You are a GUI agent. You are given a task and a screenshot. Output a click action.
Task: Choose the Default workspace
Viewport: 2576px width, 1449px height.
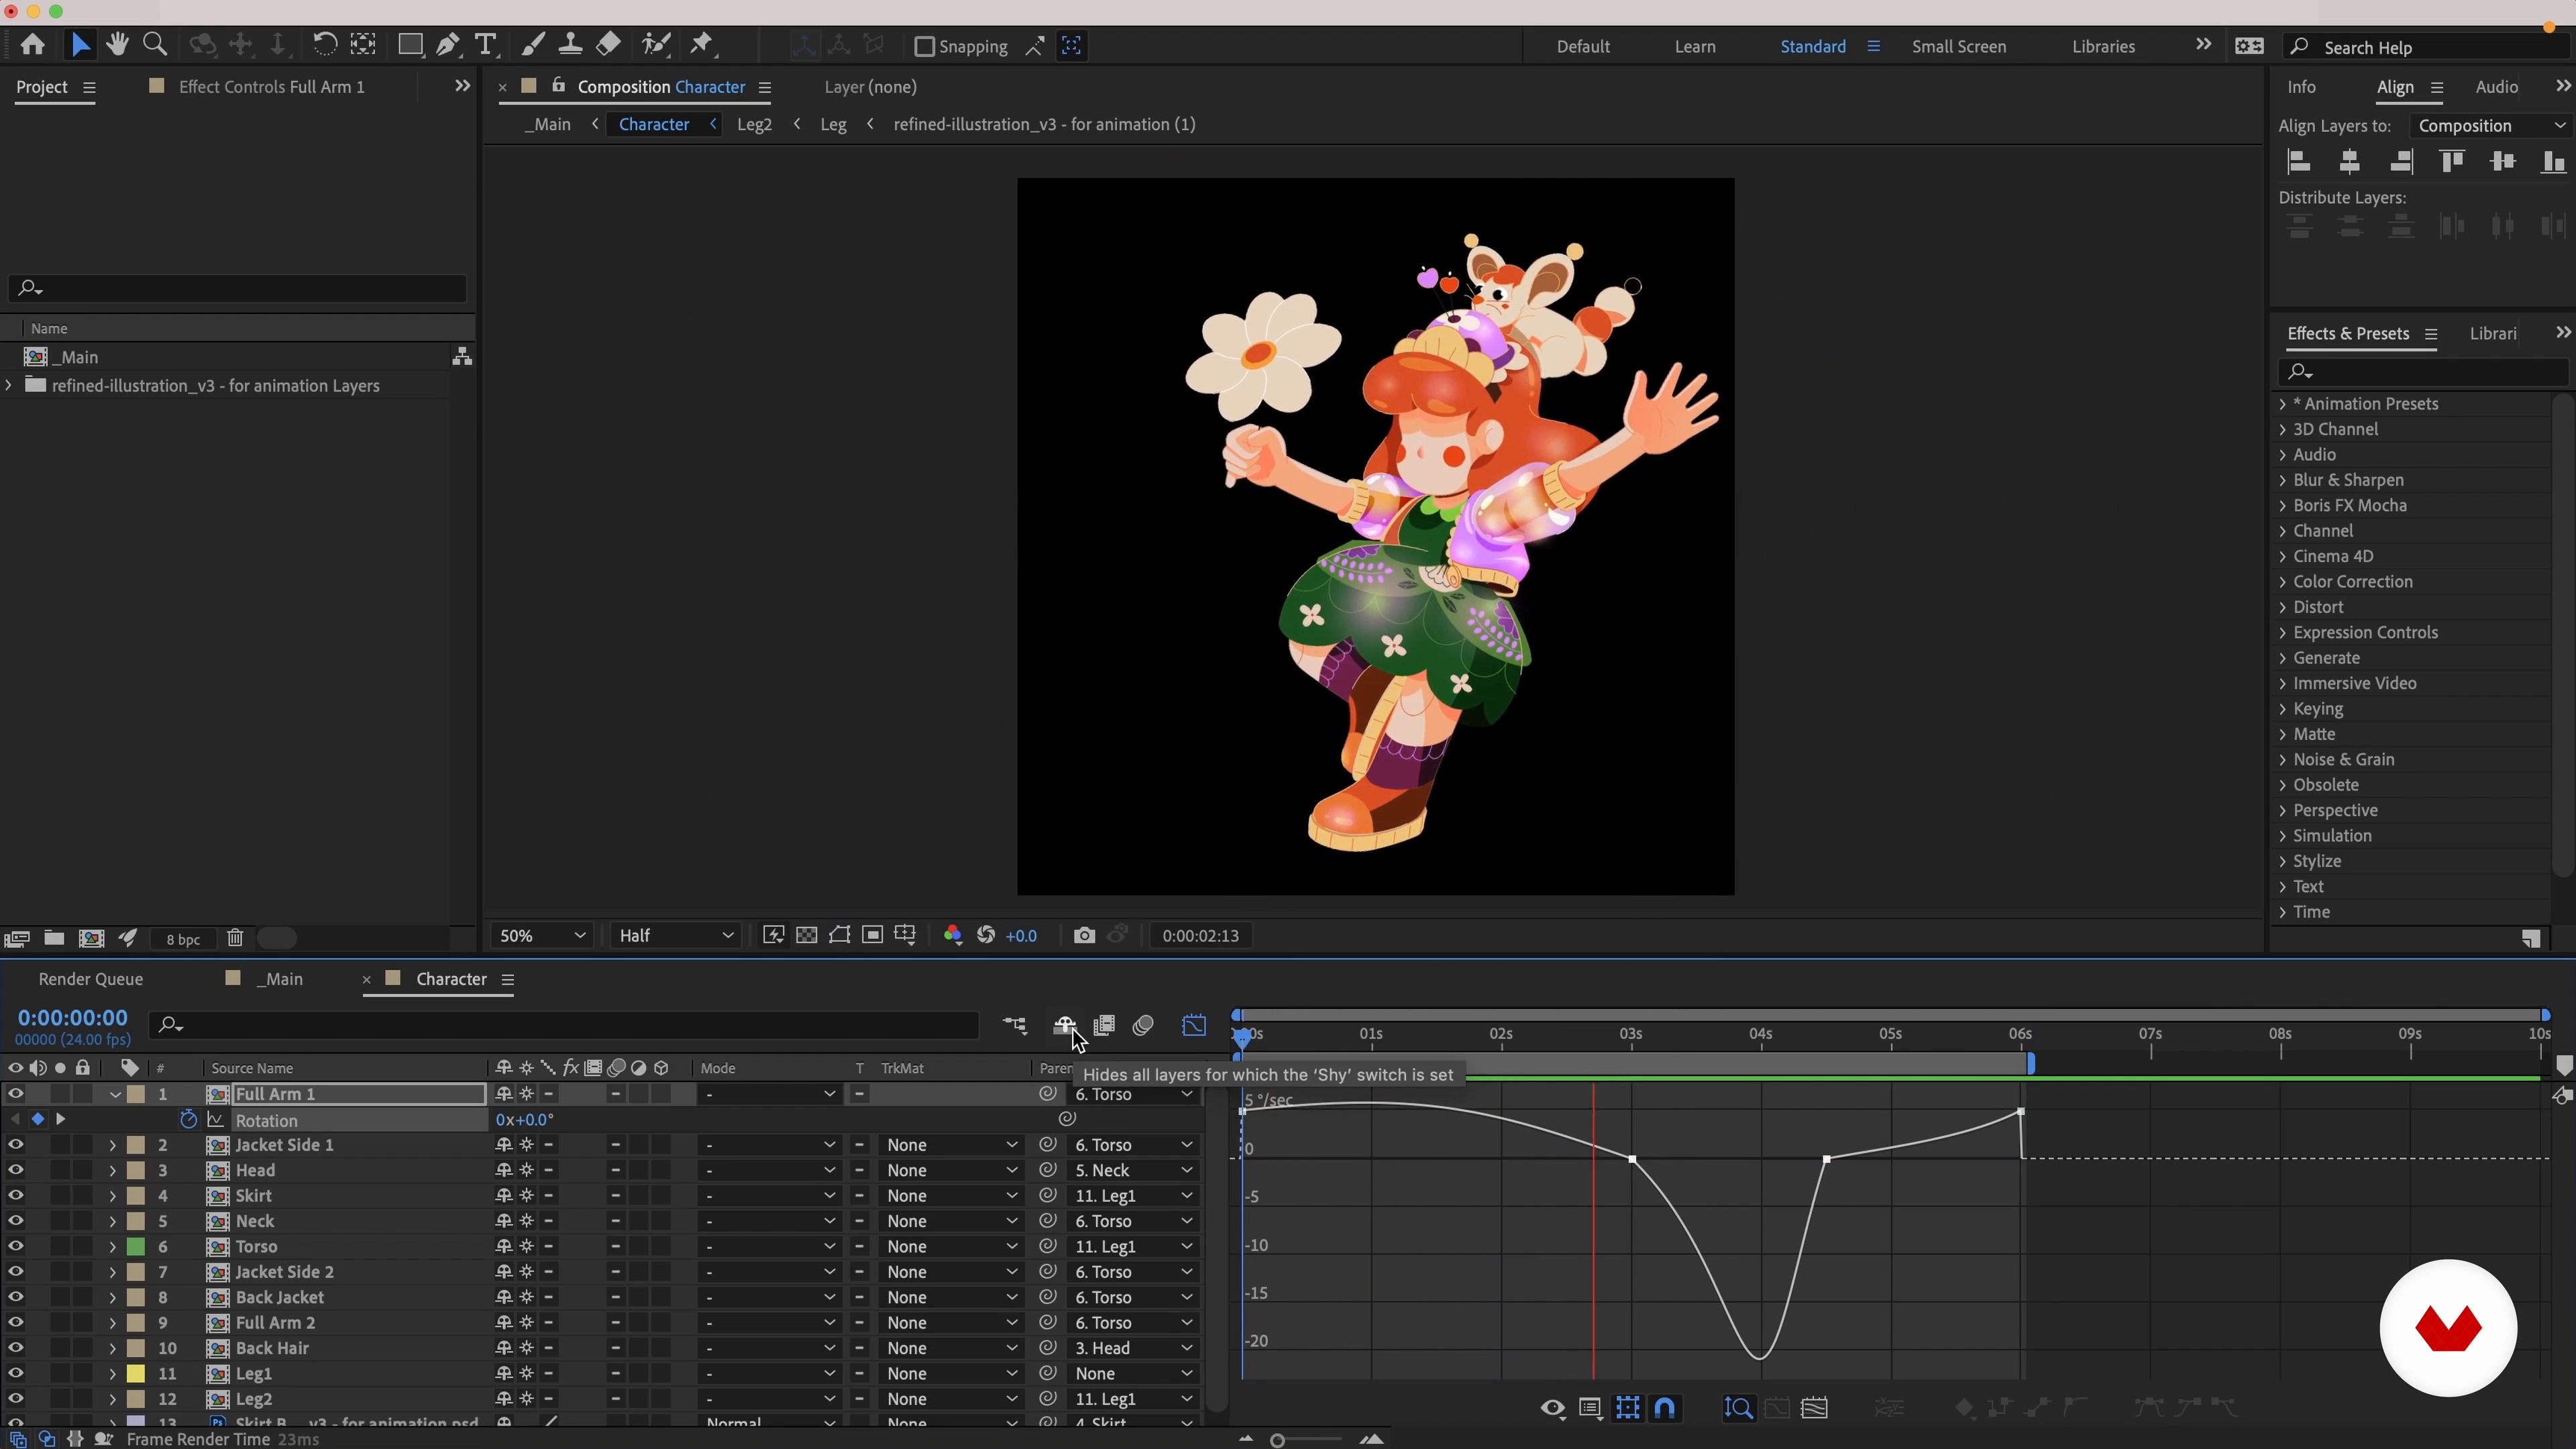point(1583,47)
